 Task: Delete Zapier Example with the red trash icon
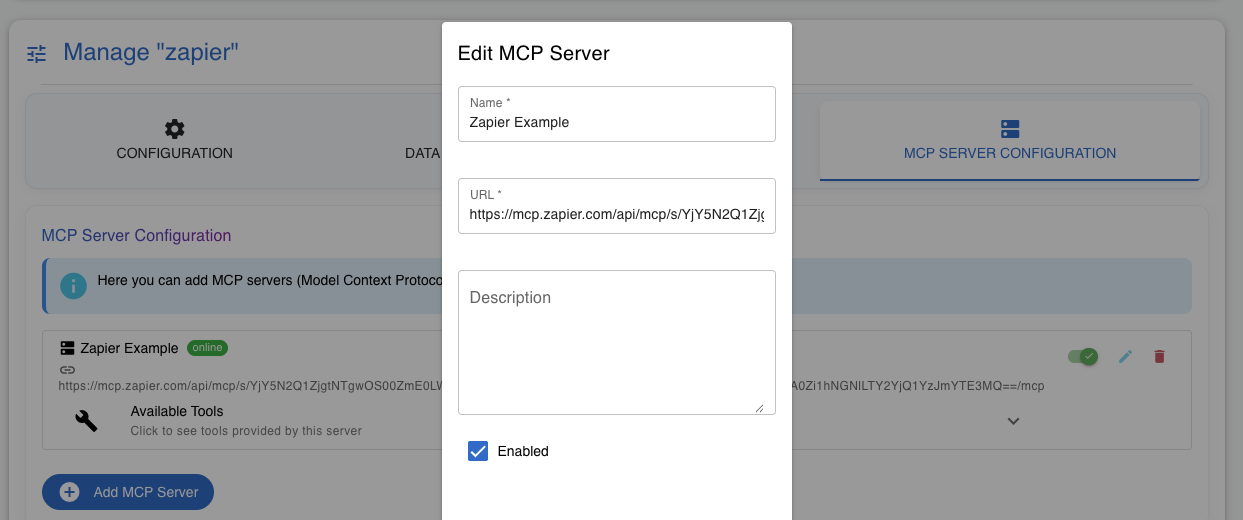(1160, 356)
